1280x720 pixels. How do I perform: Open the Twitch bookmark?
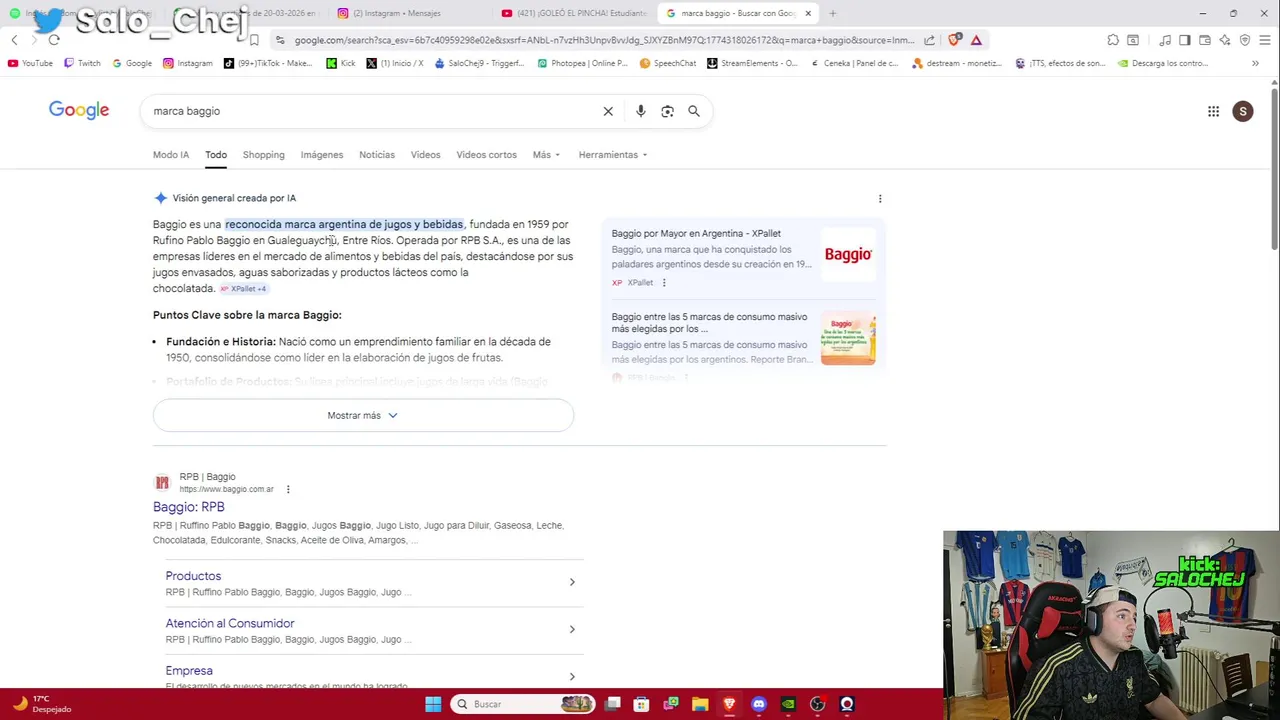[x=82, y=63]
